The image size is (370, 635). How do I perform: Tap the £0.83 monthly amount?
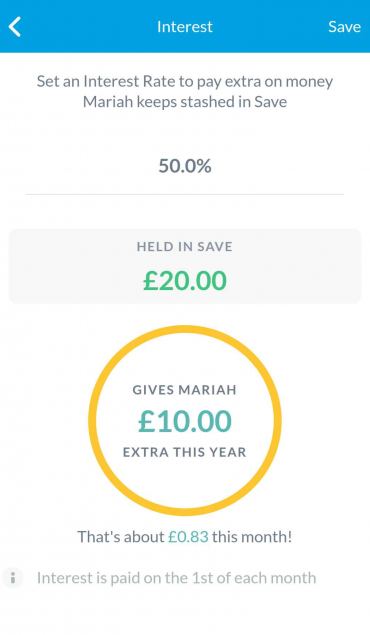point(188,537)
